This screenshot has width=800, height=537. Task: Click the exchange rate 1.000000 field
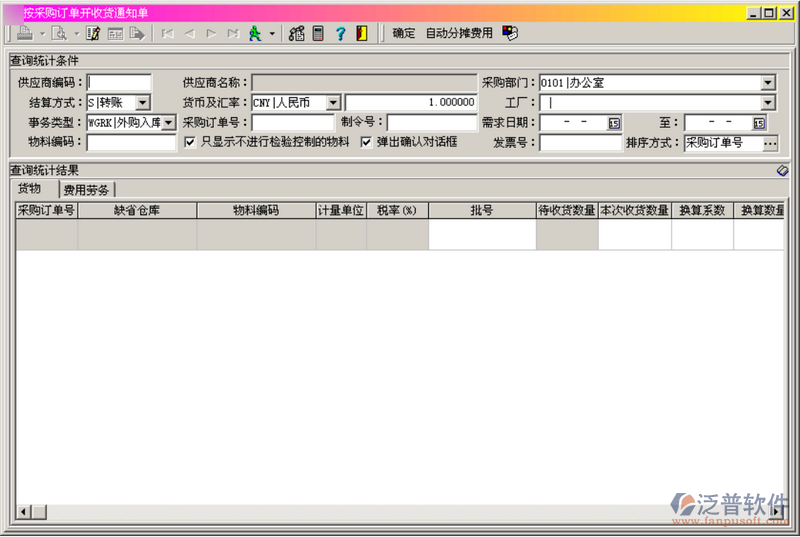[411, 103]
